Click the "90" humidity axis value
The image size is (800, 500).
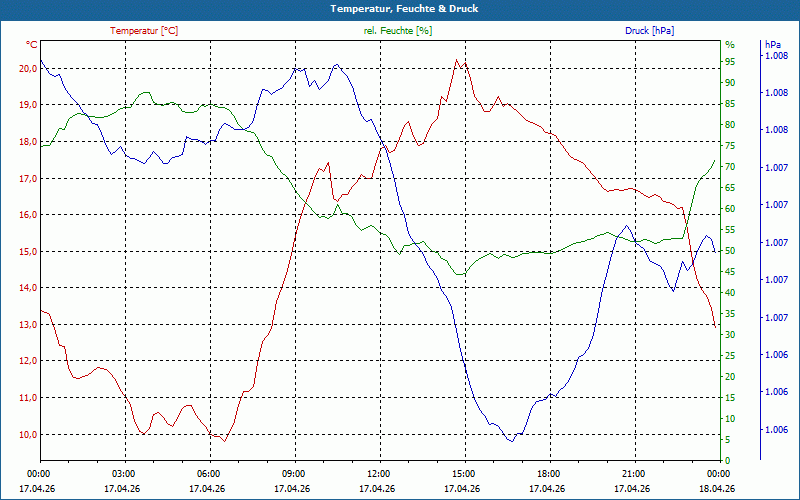point(730,83)
